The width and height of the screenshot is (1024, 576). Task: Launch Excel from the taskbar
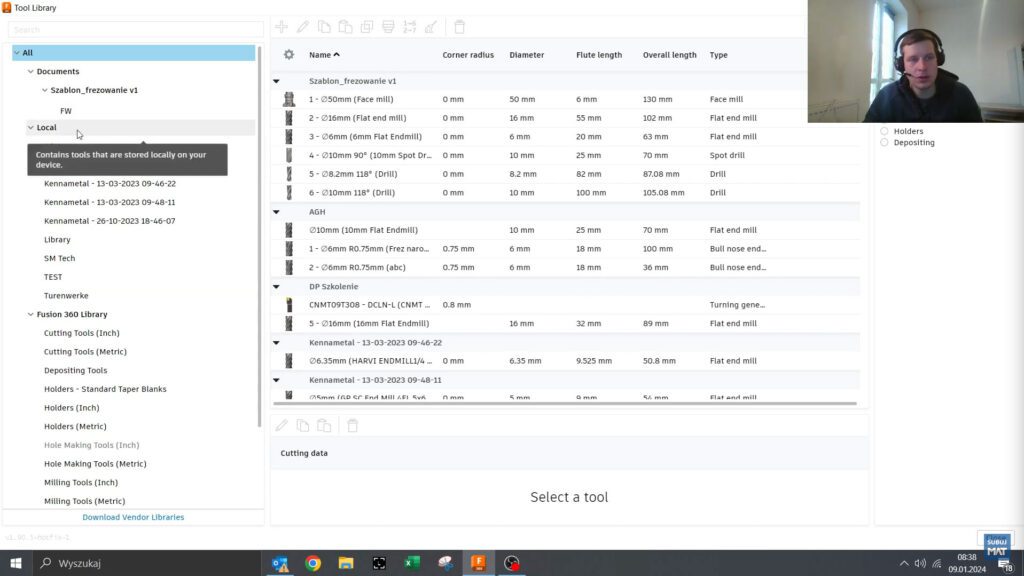tap(412, 563)
